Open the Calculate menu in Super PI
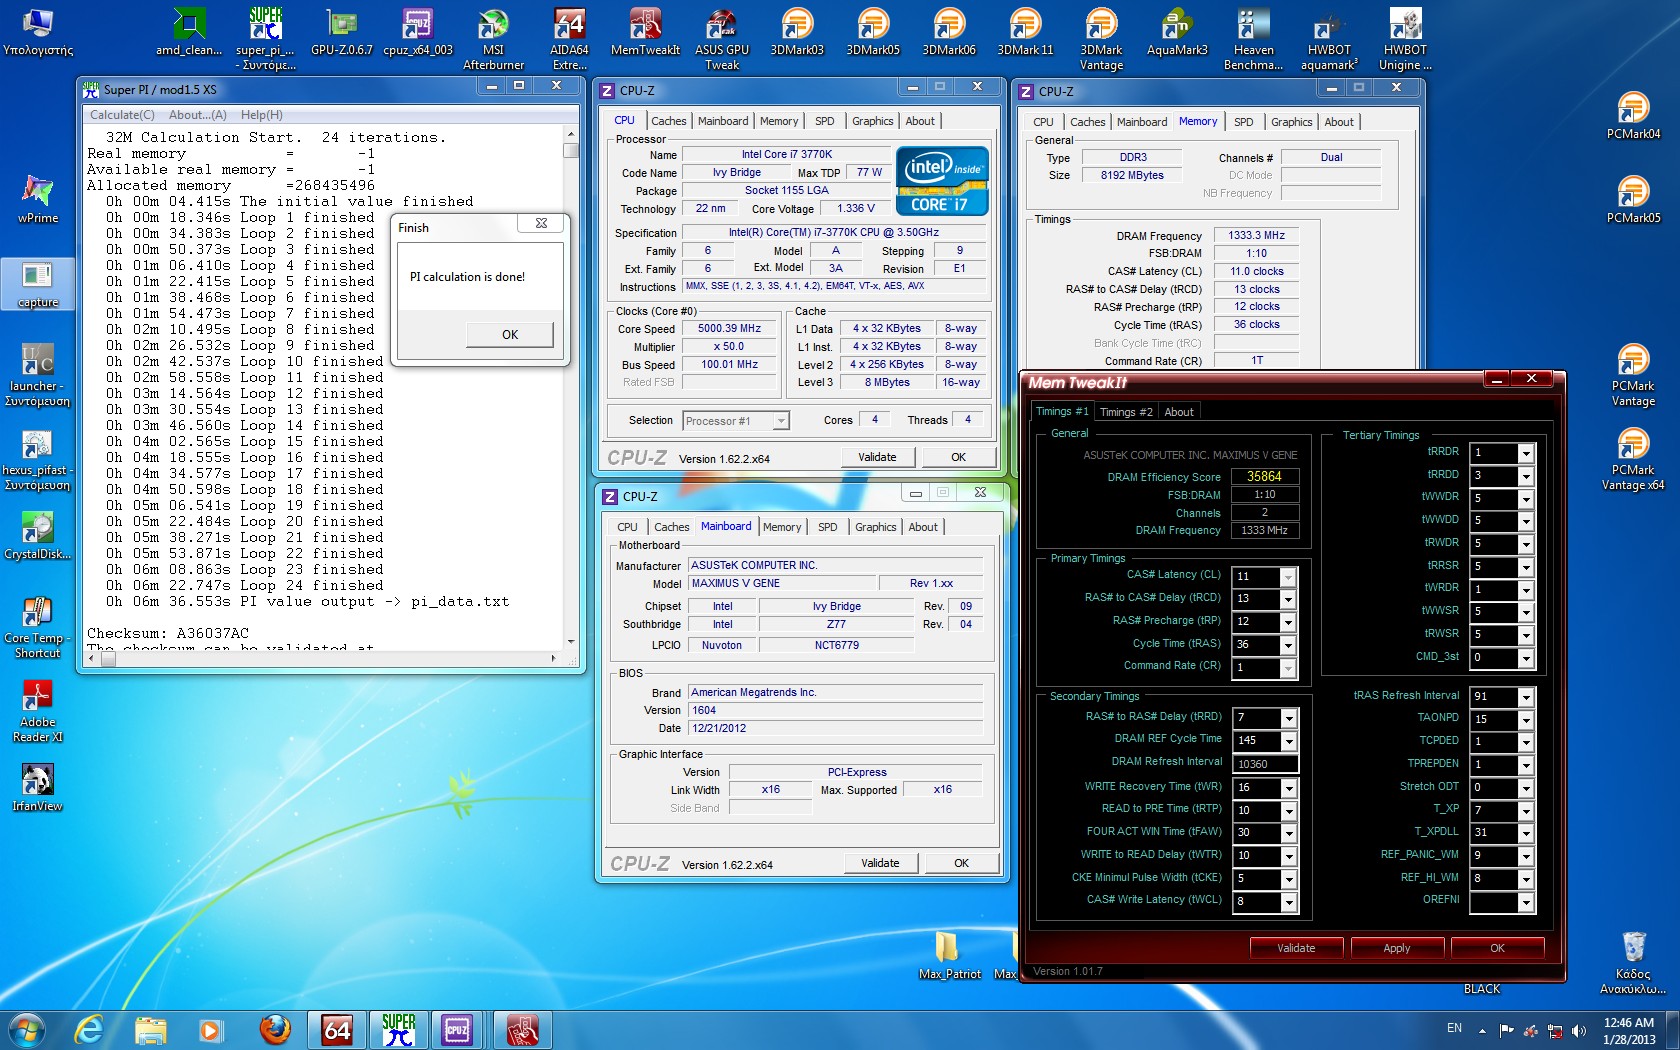Image resolution: width=1680 pixels, height=1050 pixels. [x=122, y=115]
